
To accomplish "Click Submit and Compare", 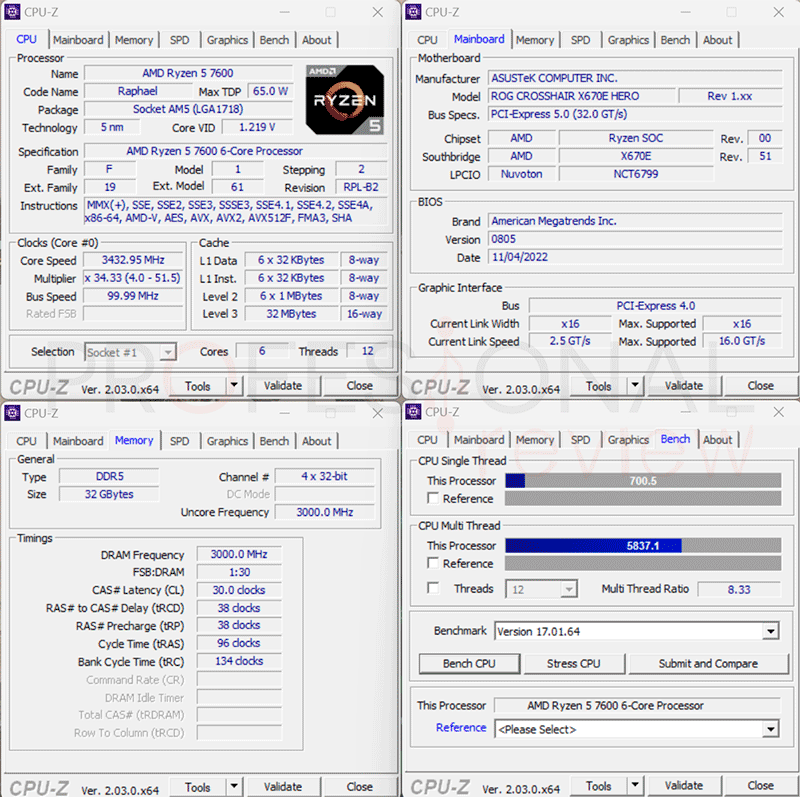I will [x=708, y=663].
